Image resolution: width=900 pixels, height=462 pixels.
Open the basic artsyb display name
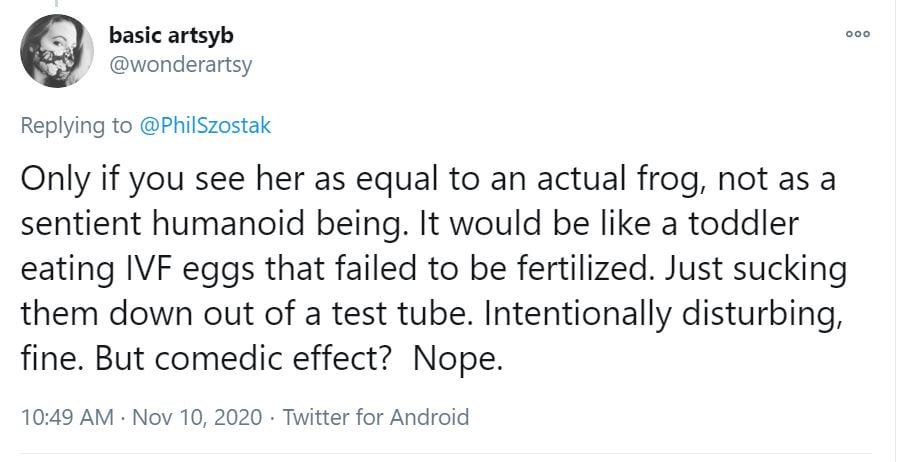(x=171, y=37)
